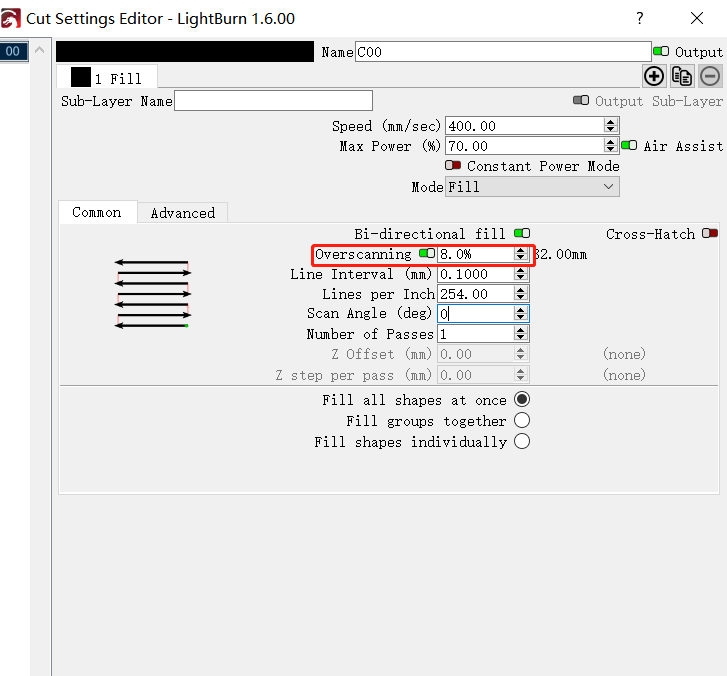Select Fill groups together option
This screenshot has width=727, height=676.
522,420
